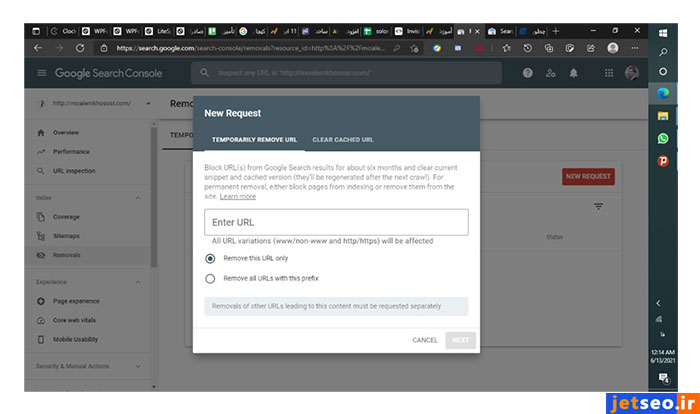Image resolution: width=700 pixels, height=414 pixels.
Task: Open the users and permissions icon
Action: point(550,74)
